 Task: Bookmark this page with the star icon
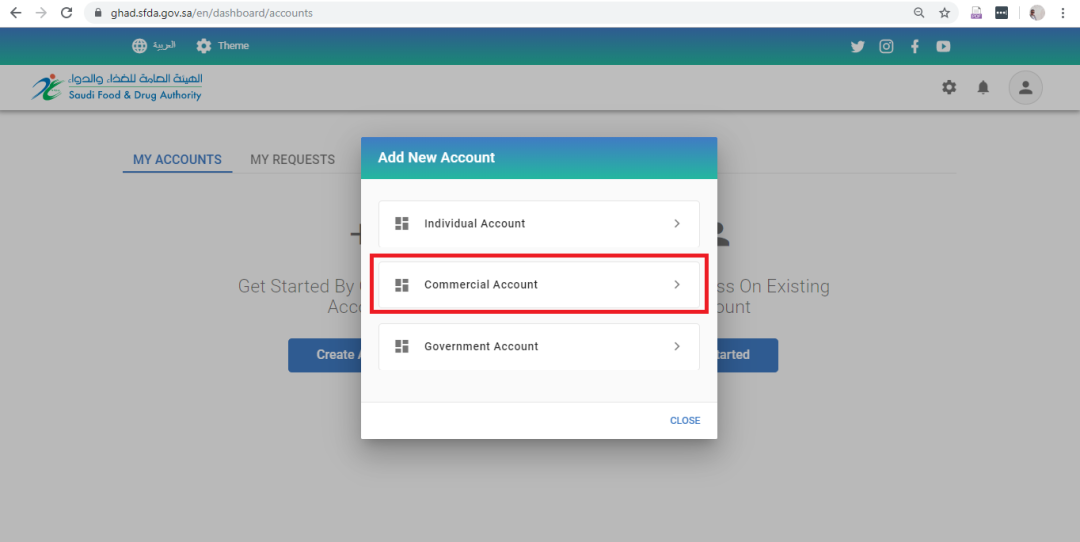[x=944, y=12]
